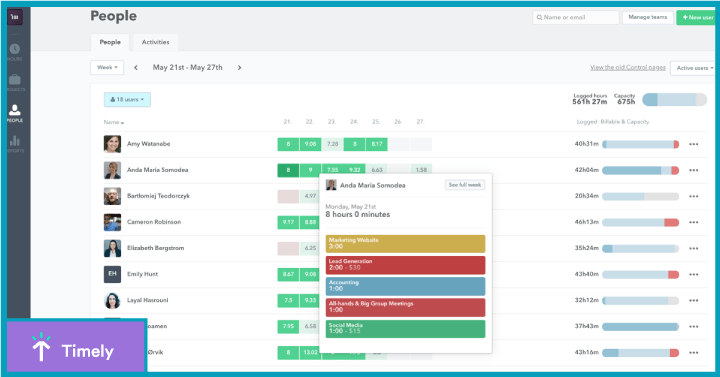
Task: Open the Hours clock icon in sidebar
Action: pyautogui.click(x=15, y=49)
